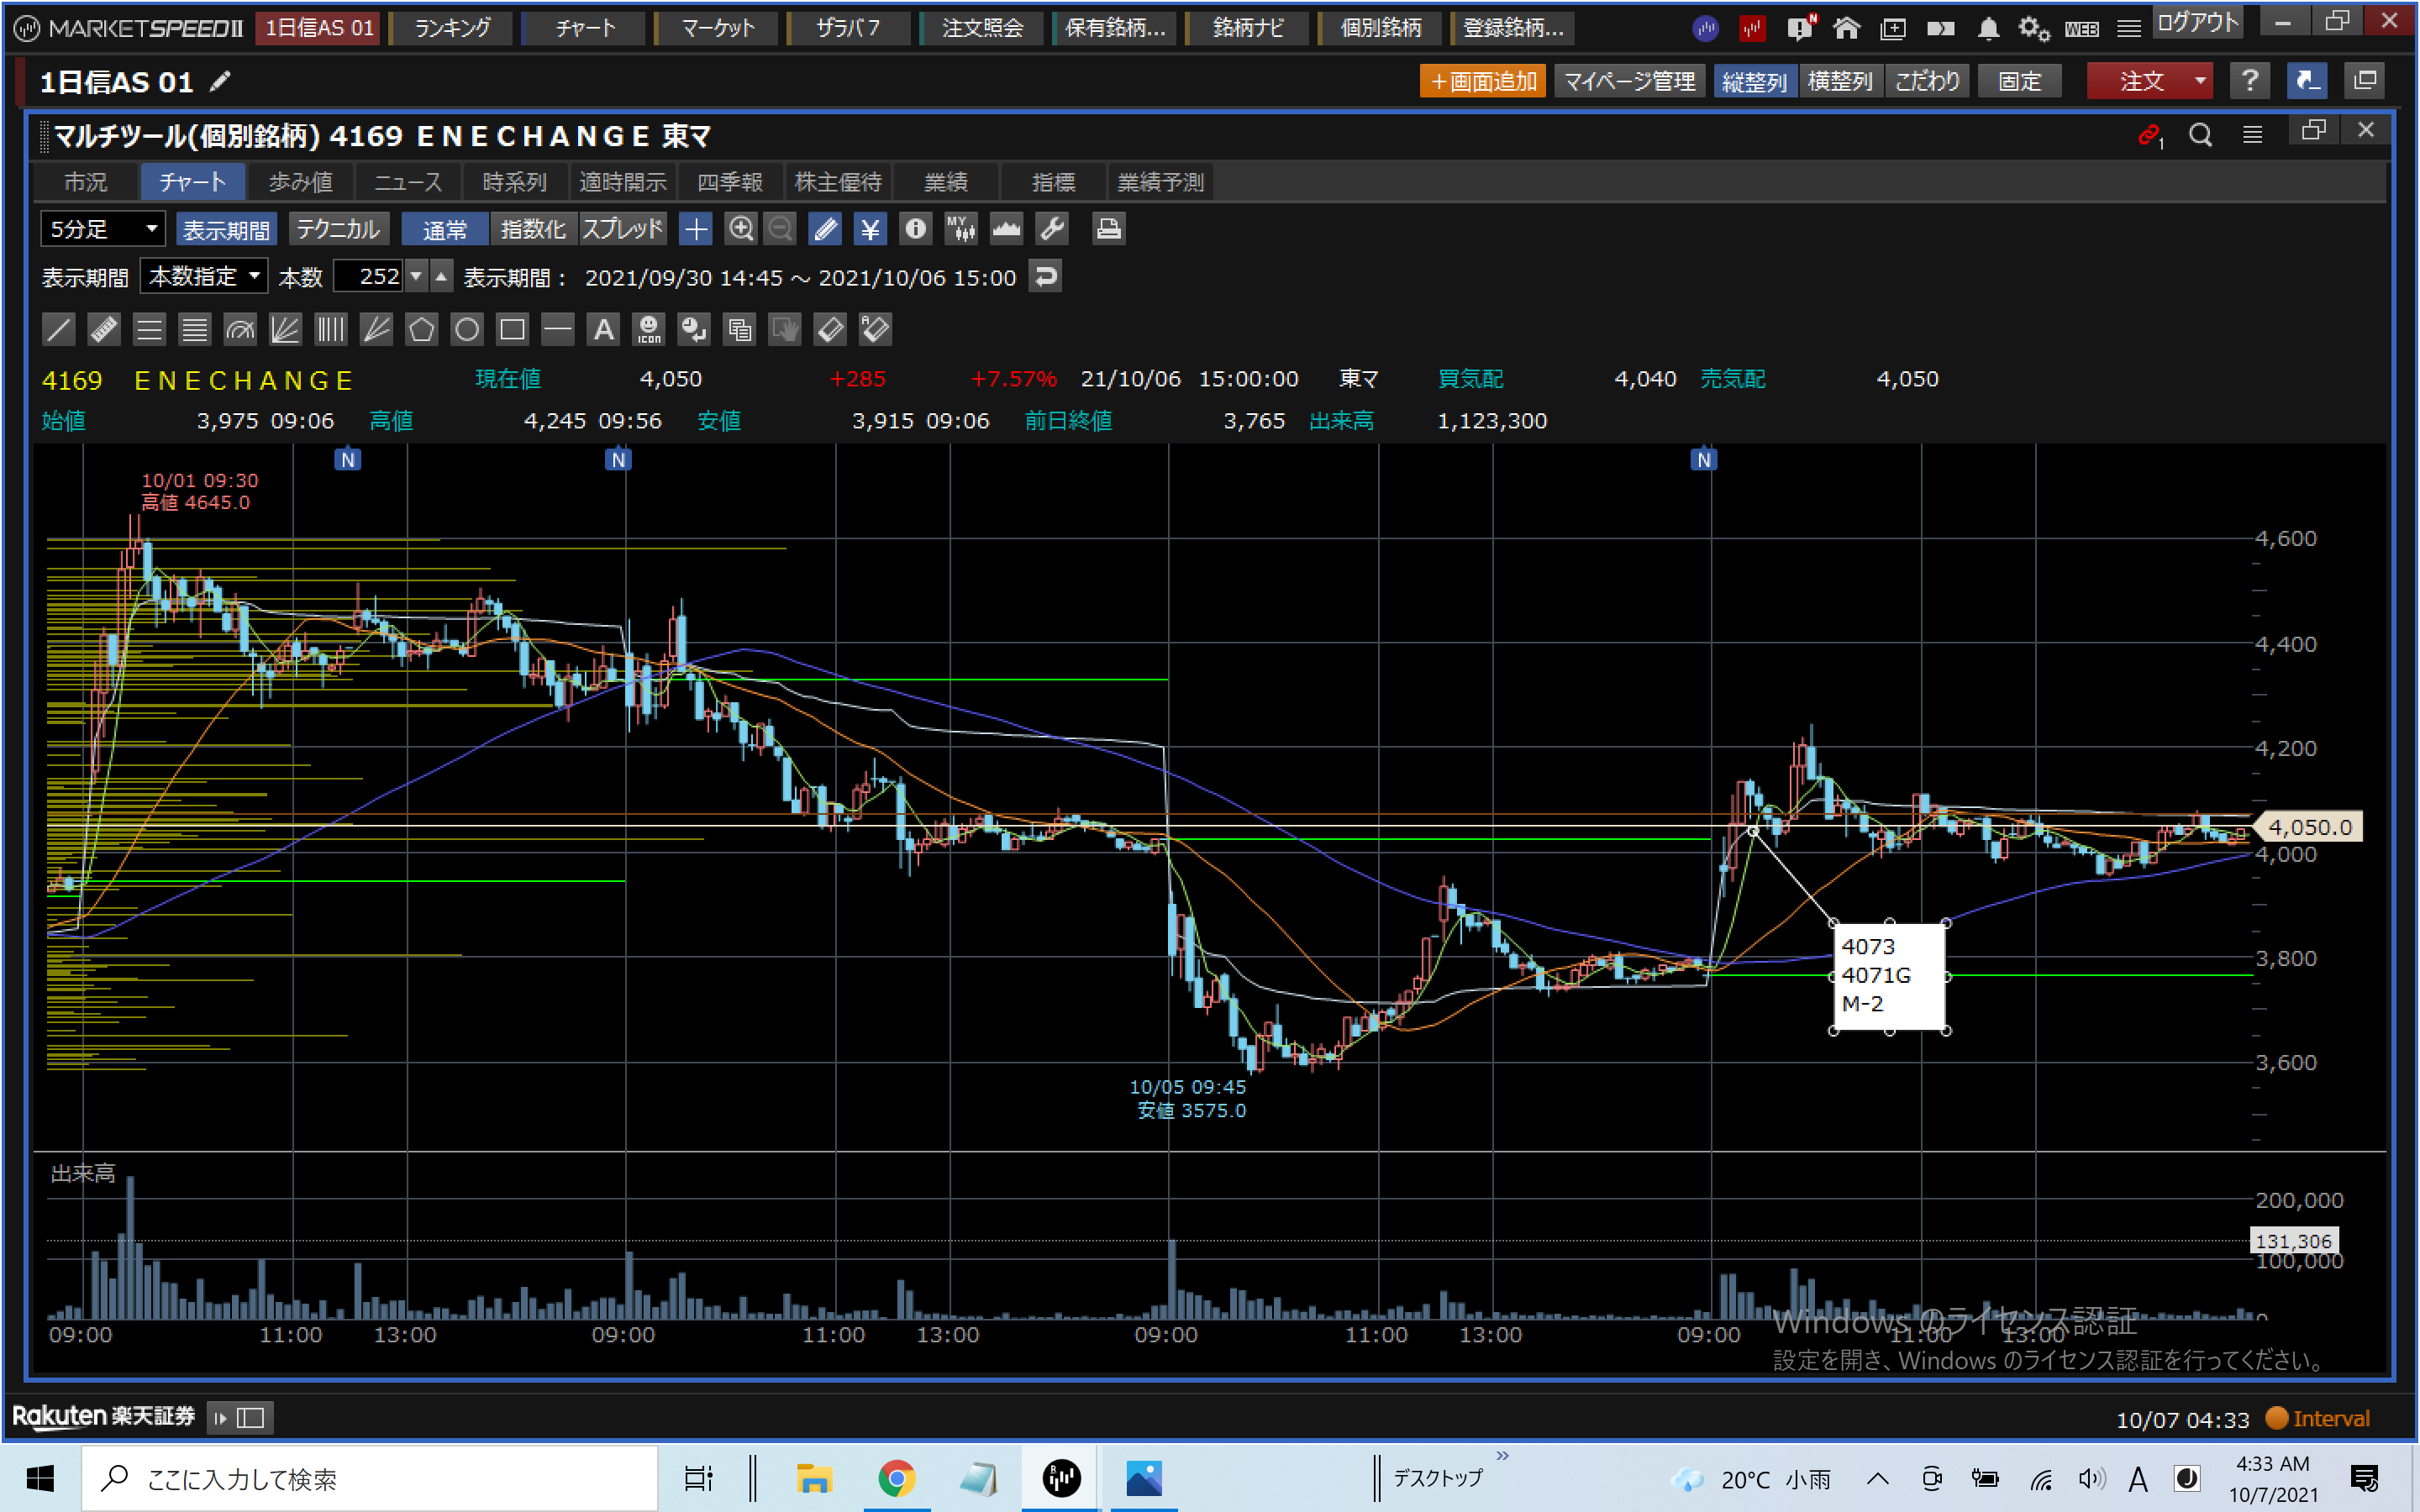Select the trend line drawing tool
Image resolution: width=2420 pixels, height=1512 pixels.
pos(59,329)
